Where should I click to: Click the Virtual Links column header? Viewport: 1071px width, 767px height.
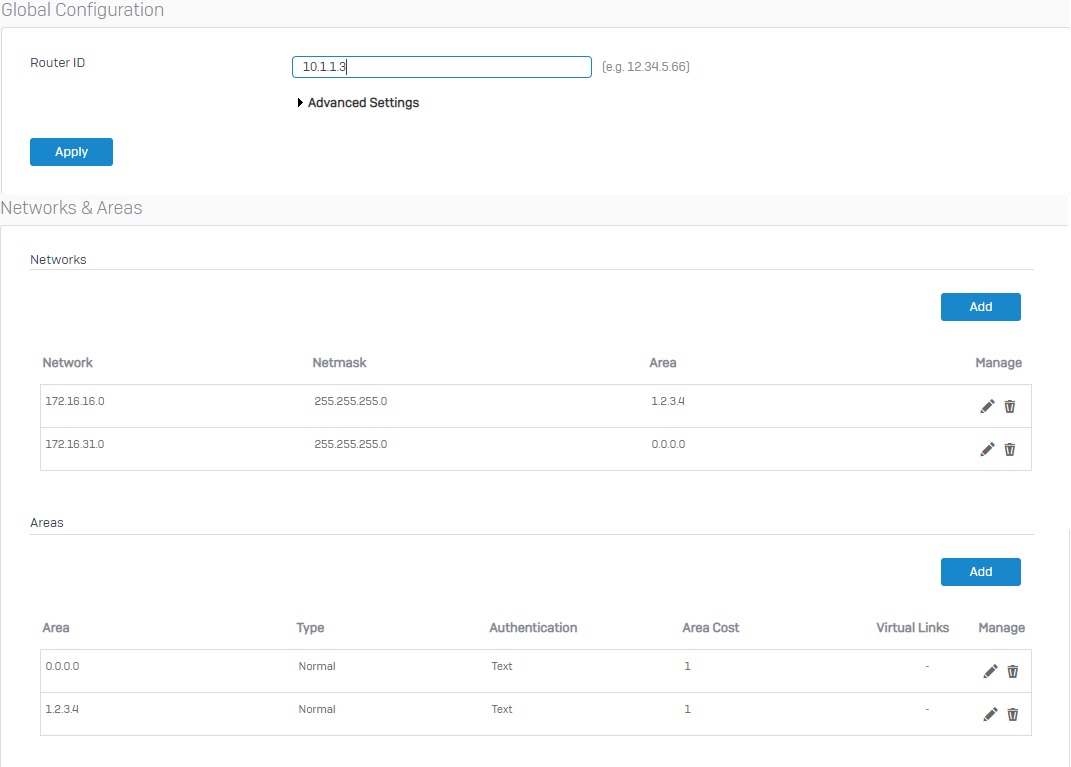(x=913, y=628)
